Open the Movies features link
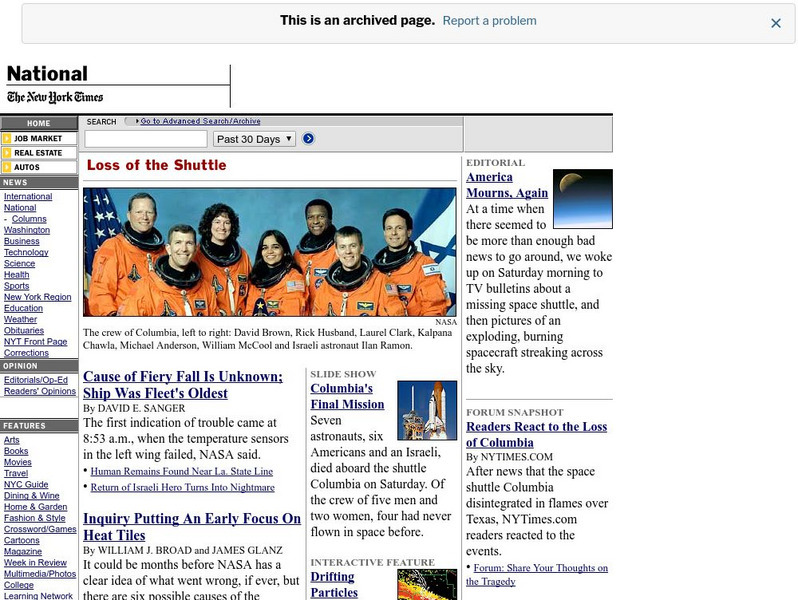This screenshot has height=600, width=798. pos(18,463)
